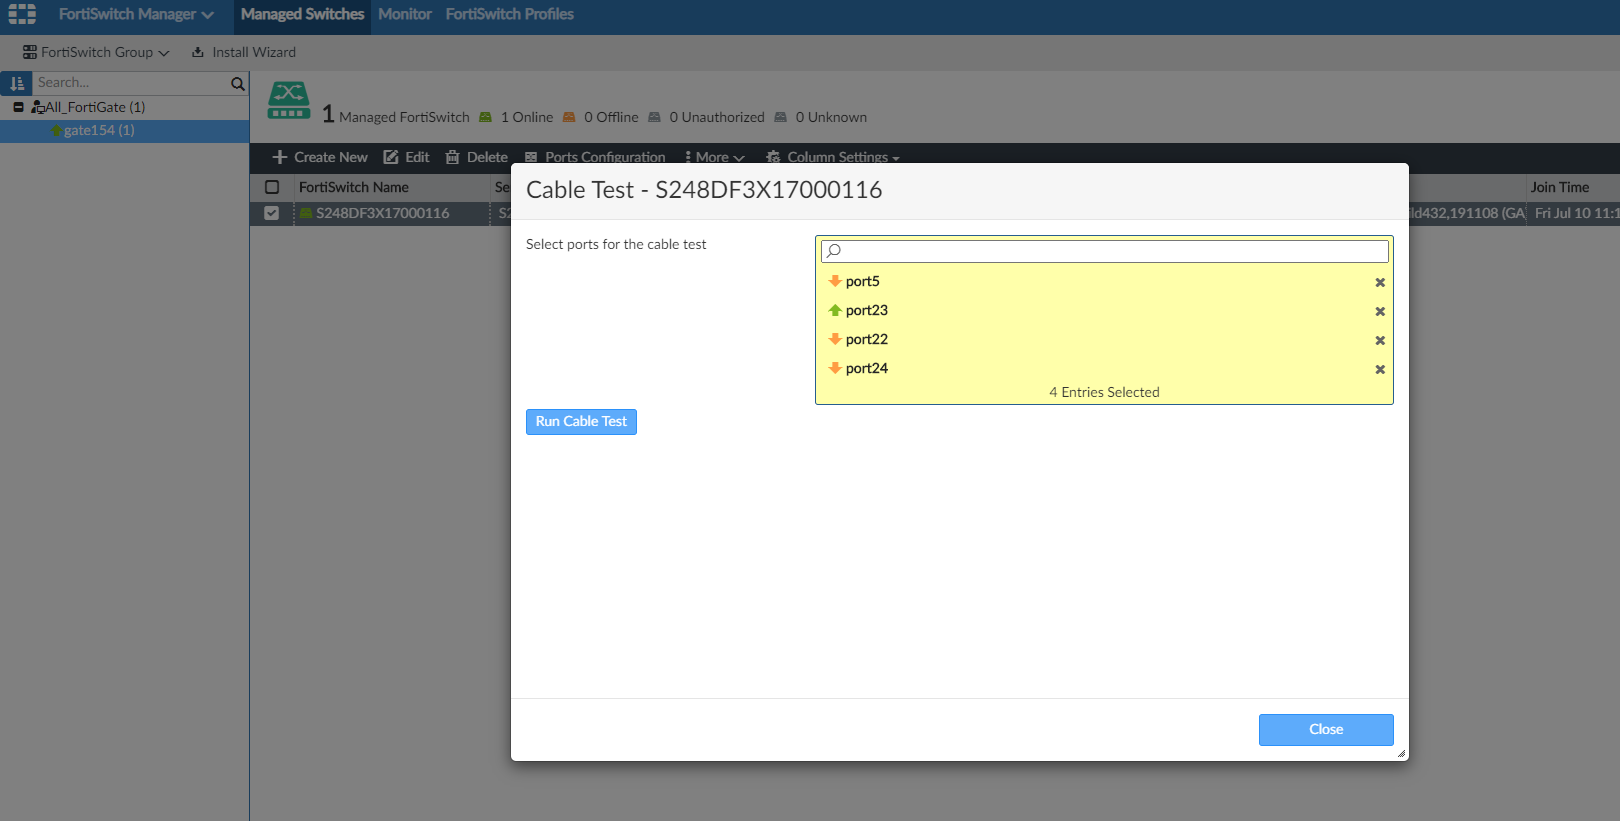Click the search magnifier in port selector
The image size is (1620, 821).
834,251
